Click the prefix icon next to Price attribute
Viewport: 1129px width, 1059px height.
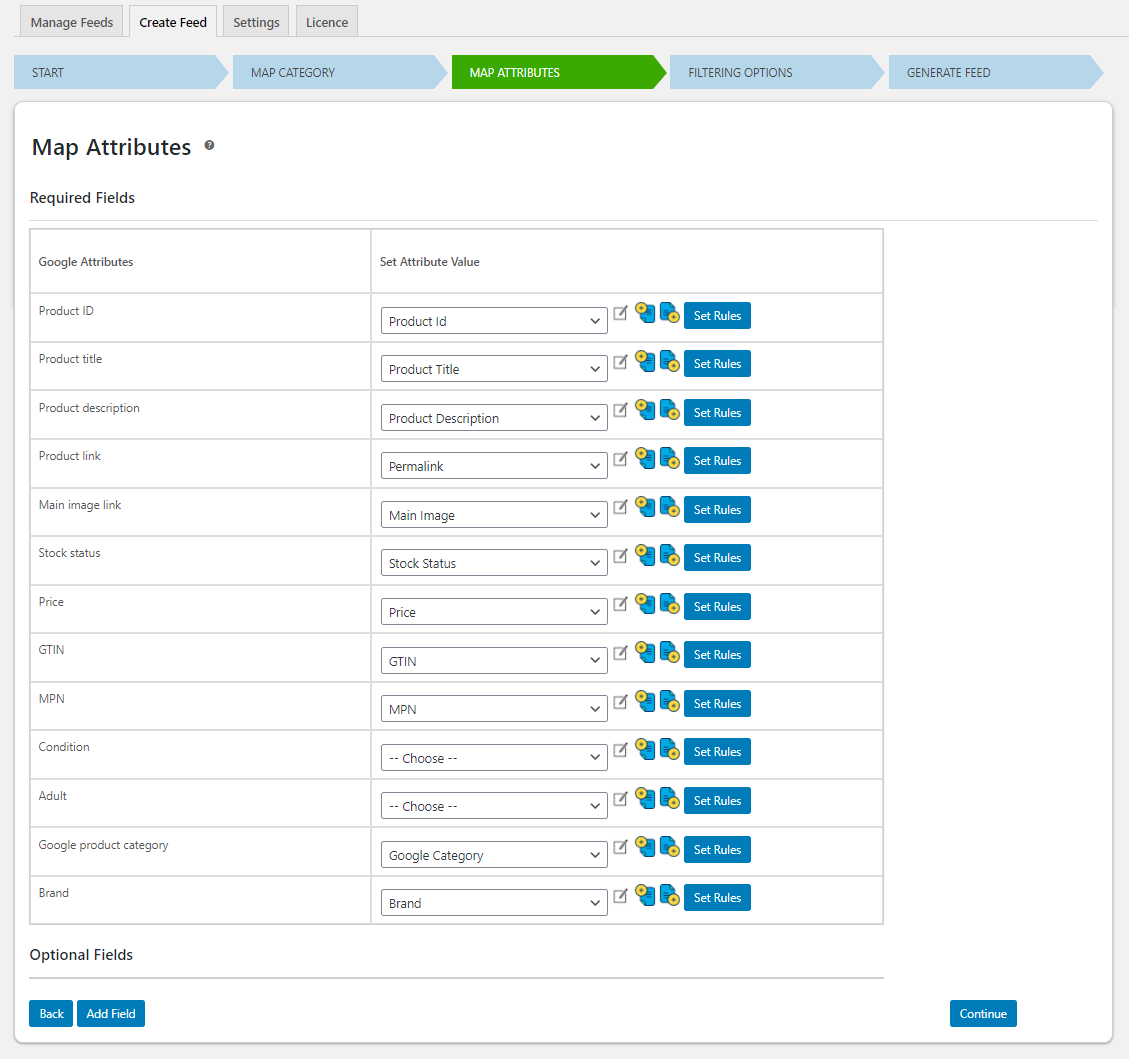[x=645, y=604]
